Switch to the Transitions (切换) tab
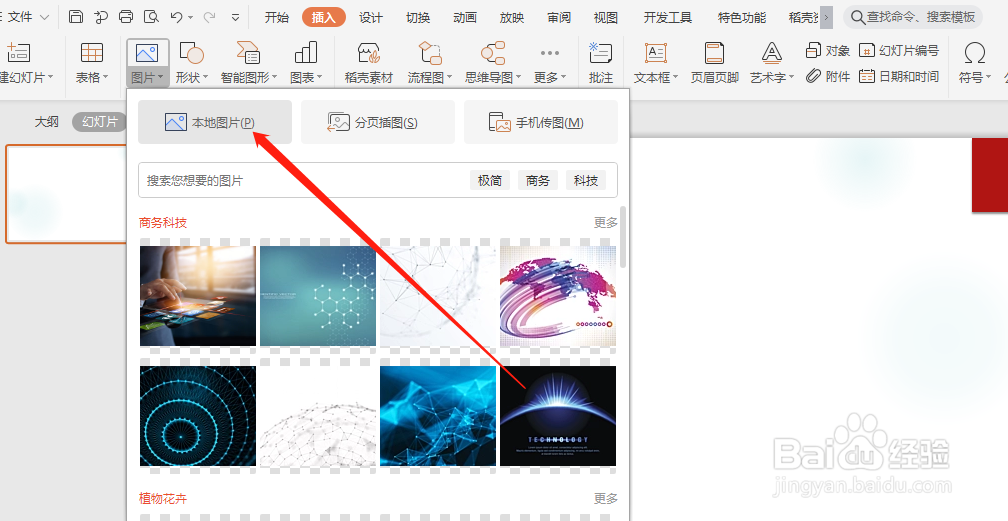The width and height of the screenshot is (1008, 521). 418,17
